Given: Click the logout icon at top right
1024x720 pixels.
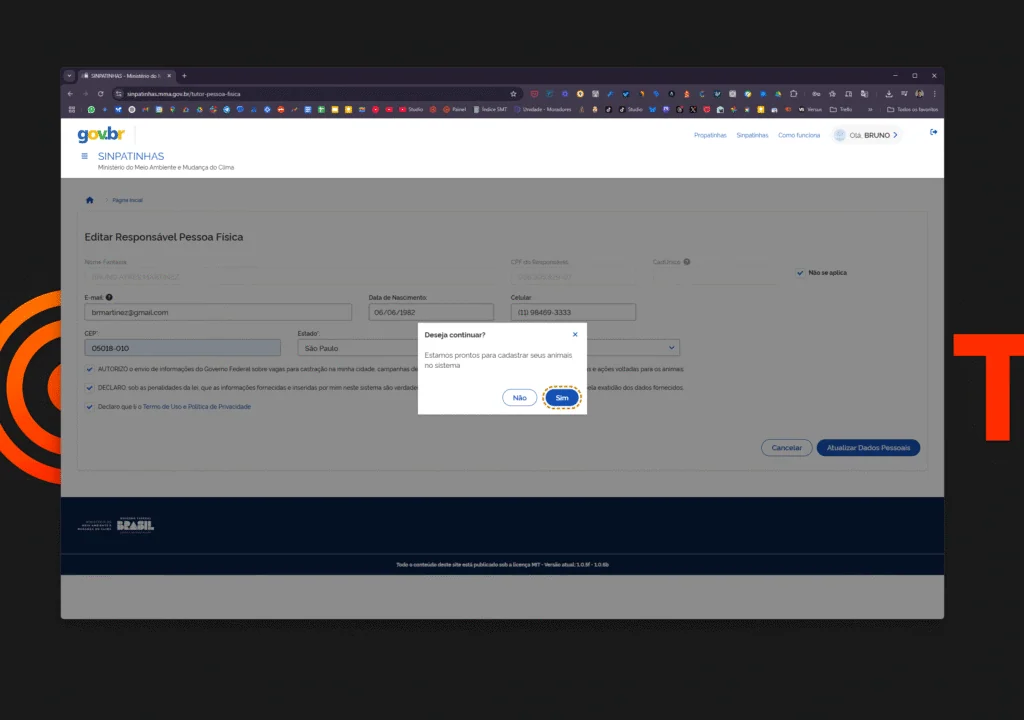Looking at the screenshot, I should pos(933,132).
